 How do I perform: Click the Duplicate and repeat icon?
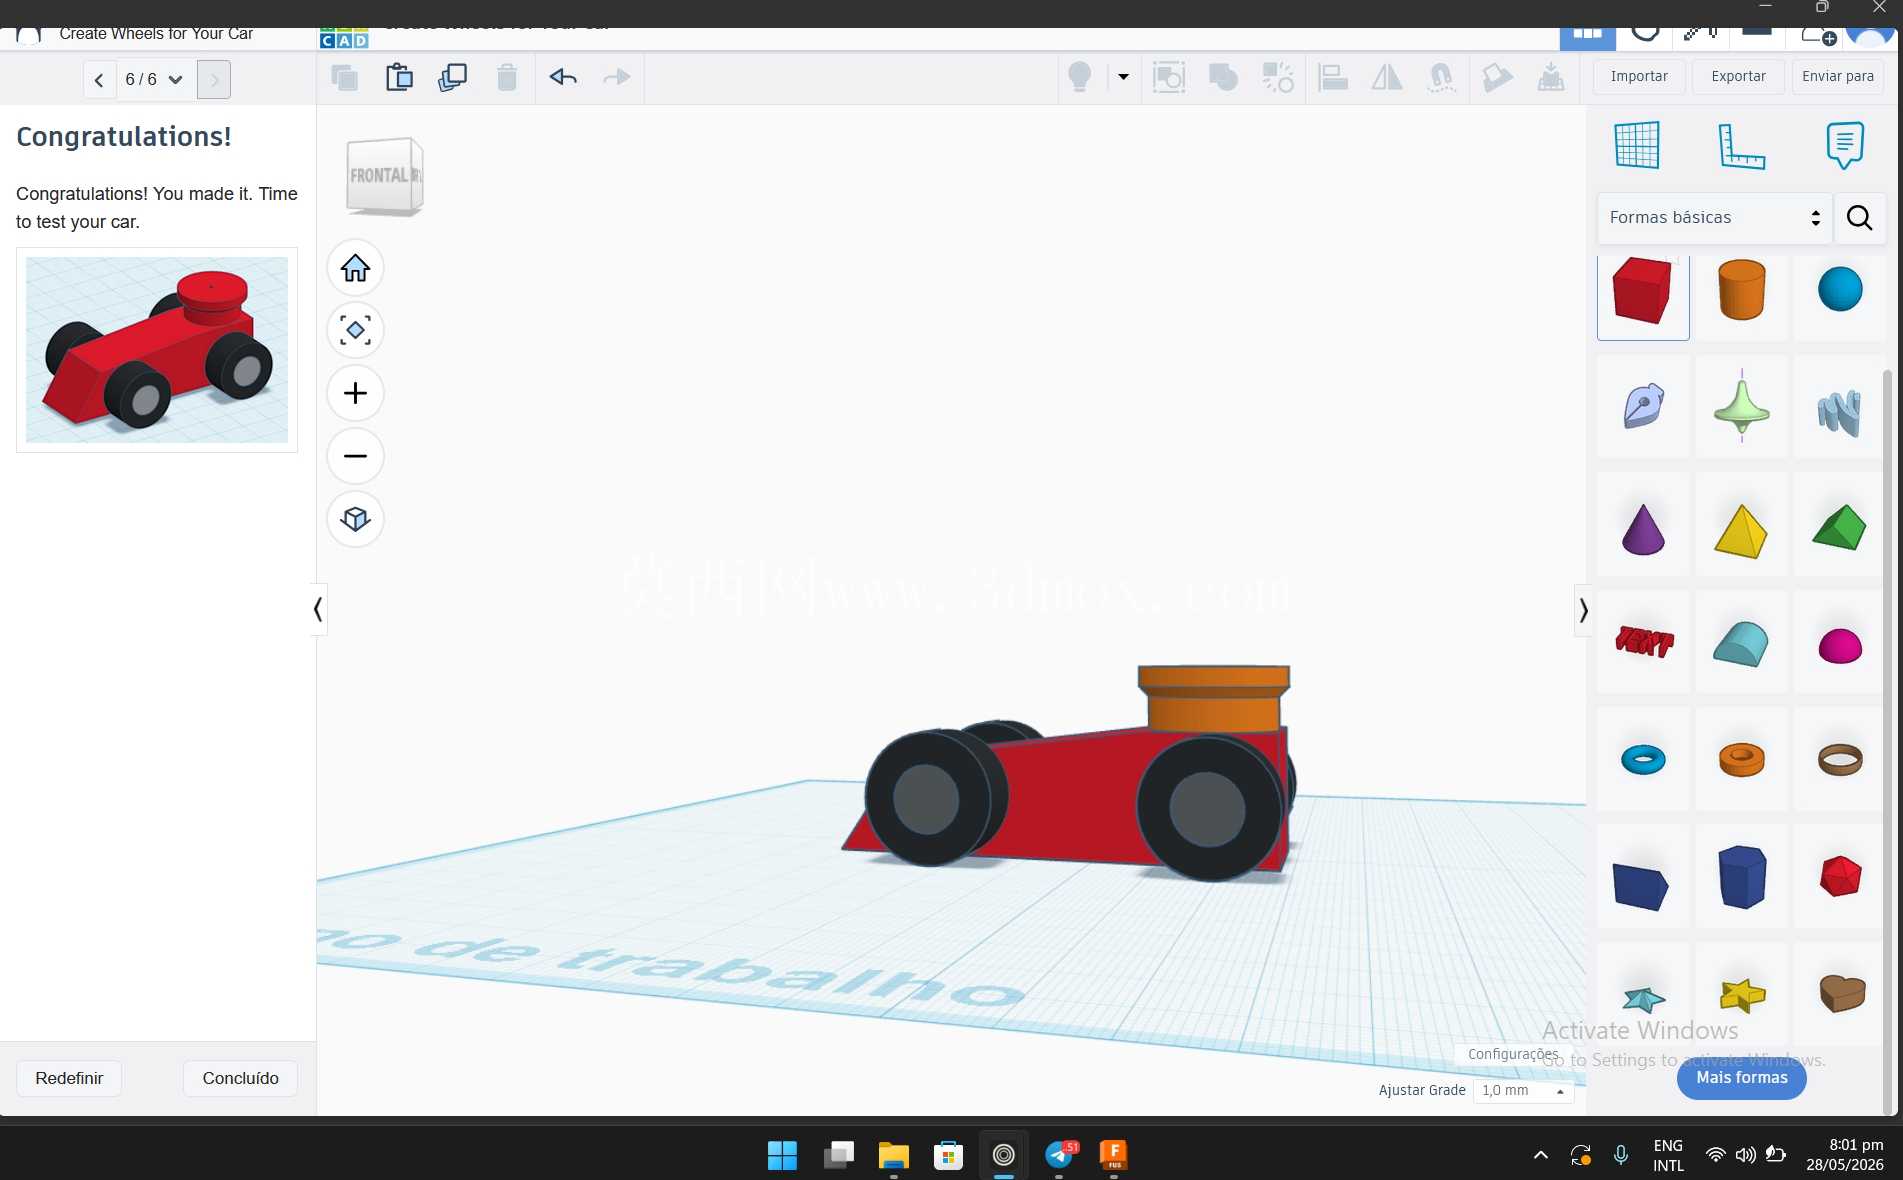(453, 77)
